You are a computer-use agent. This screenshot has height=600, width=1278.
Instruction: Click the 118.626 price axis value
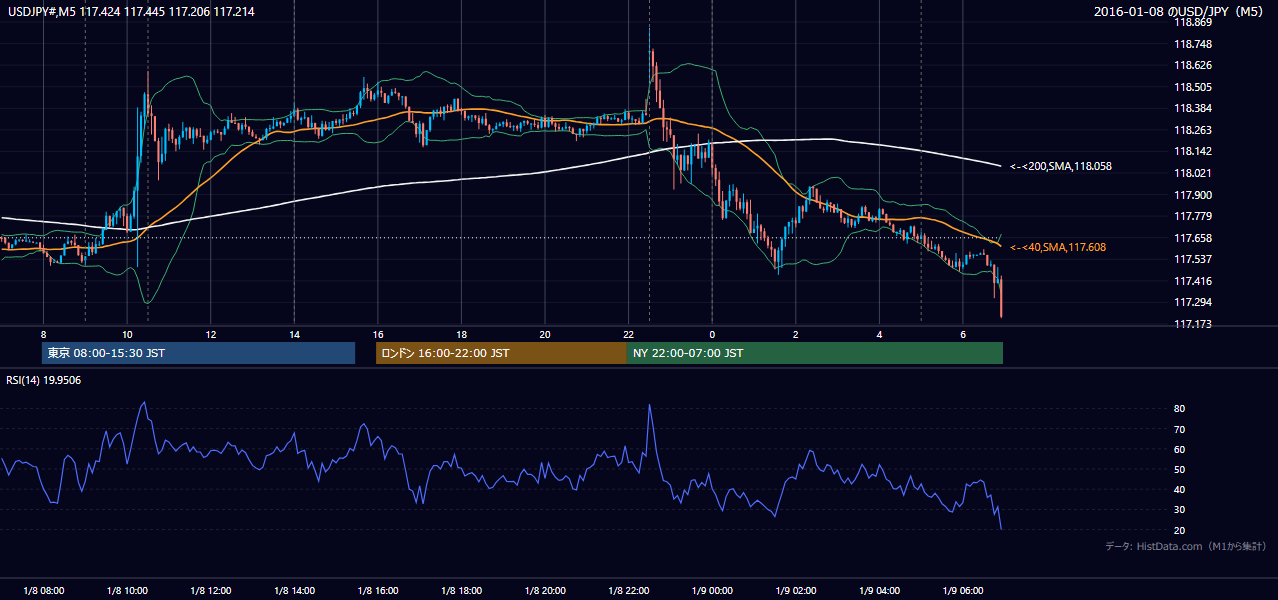[x=1193, y=65]
